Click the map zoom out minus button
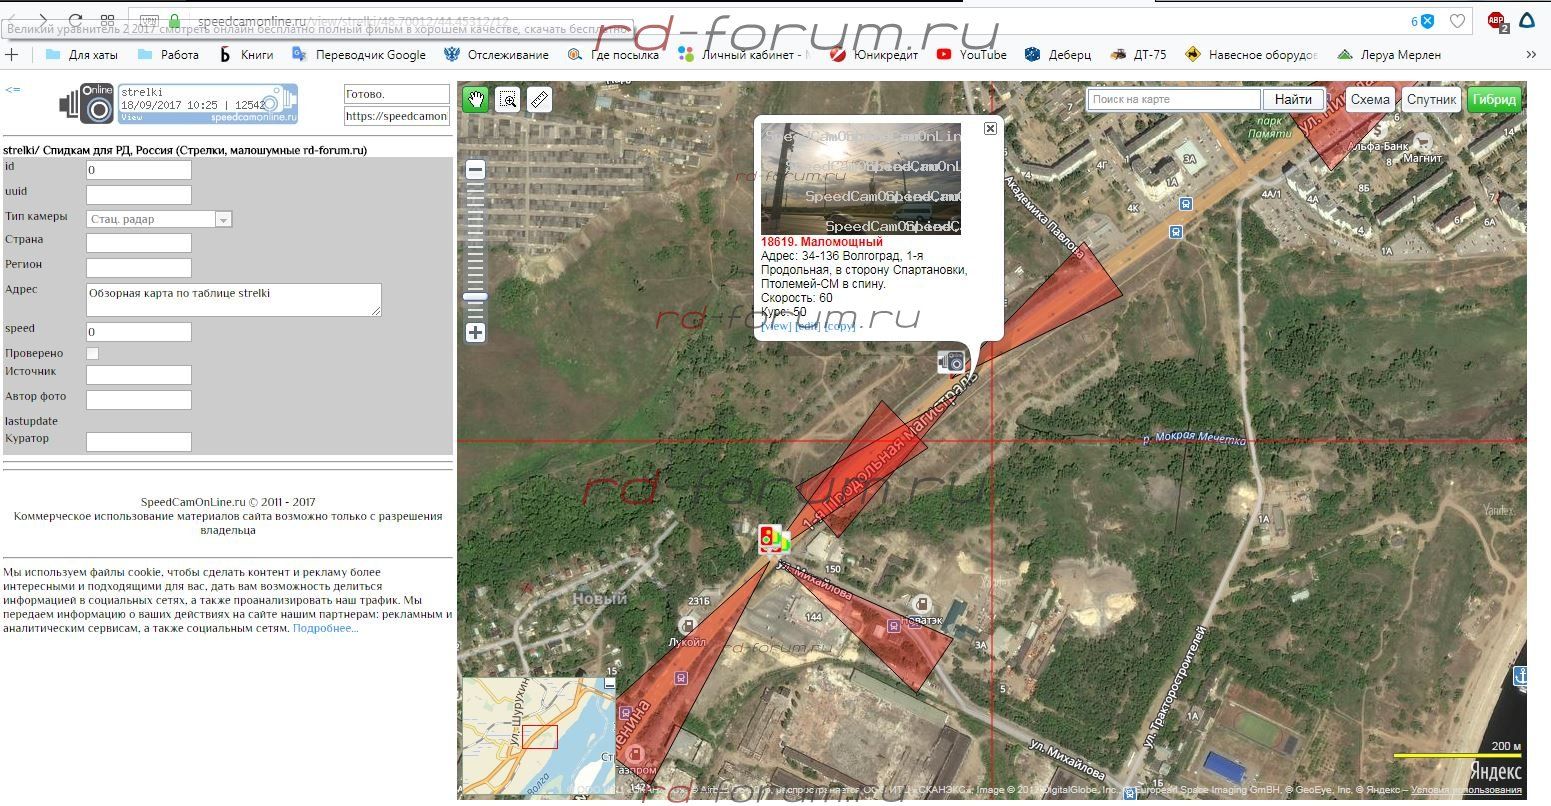The width and height of the screenshot is (1551, 806). pos(476,170)
